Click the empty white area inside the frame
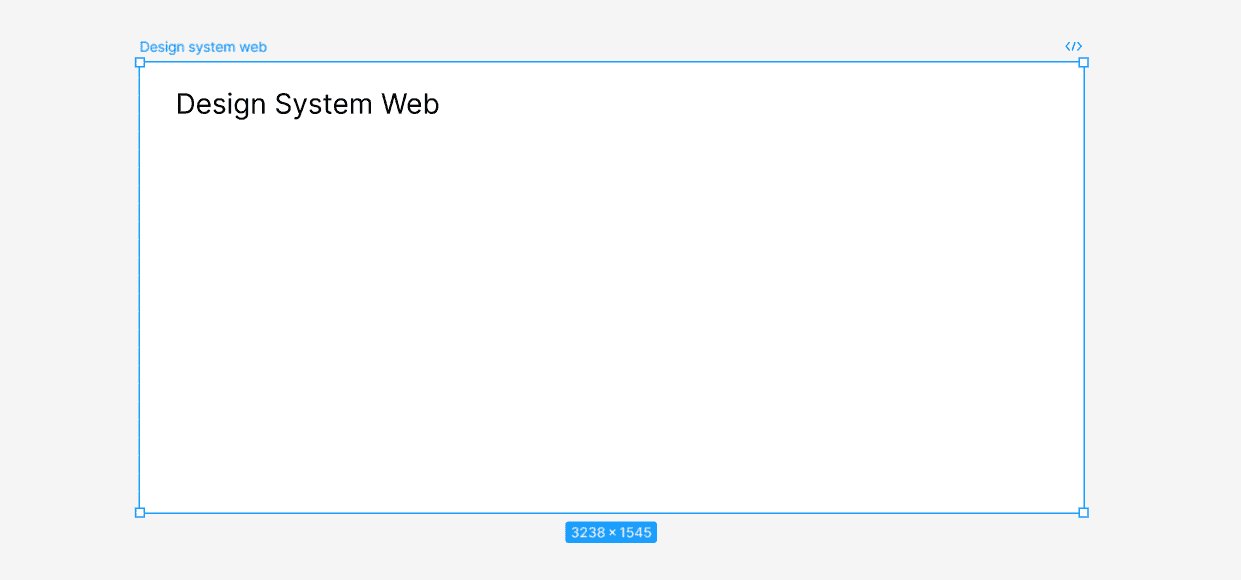 pos(611,320)
